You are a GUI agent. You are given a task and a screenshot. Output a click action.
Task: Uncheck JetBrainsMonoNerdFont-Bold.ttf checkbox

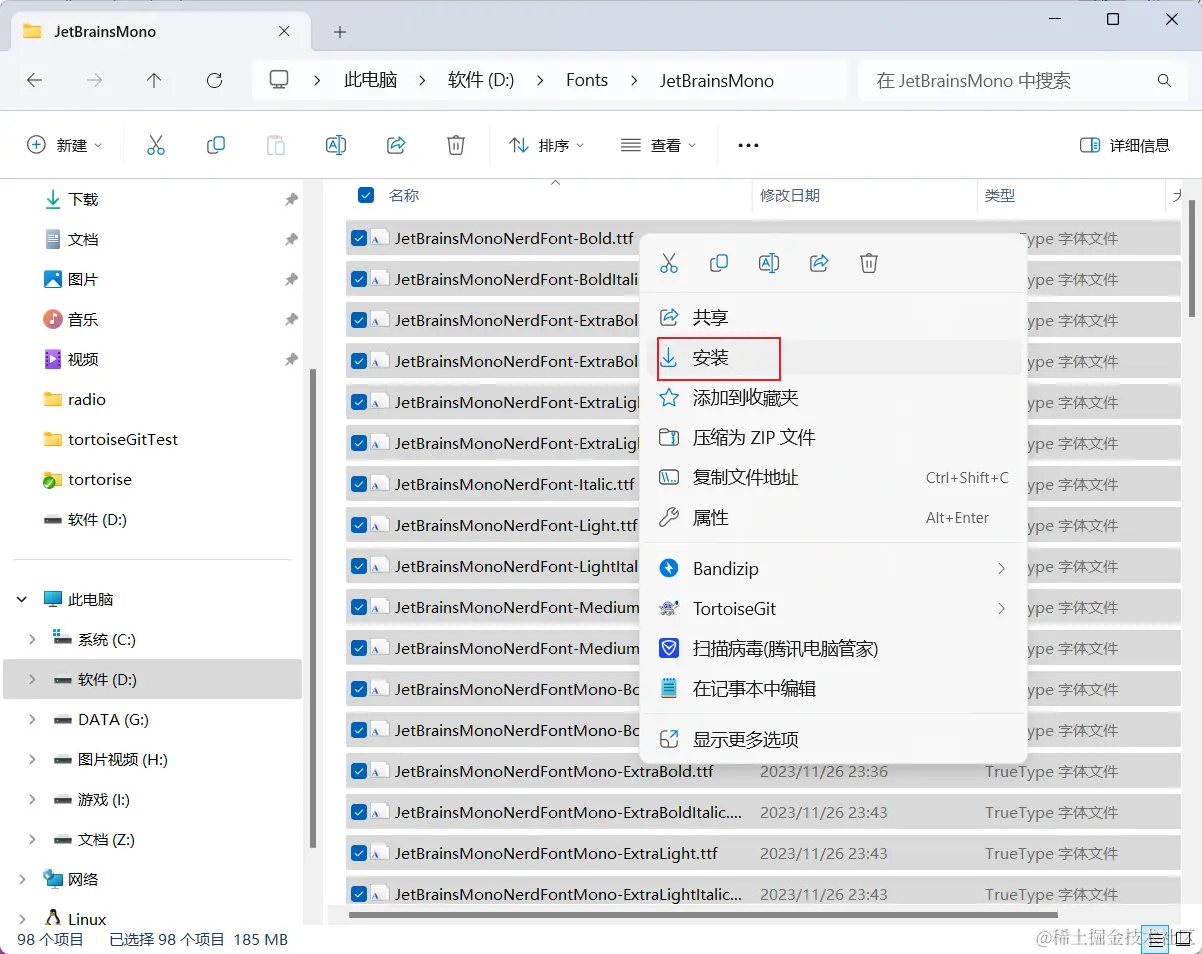(x=359, y=238)
